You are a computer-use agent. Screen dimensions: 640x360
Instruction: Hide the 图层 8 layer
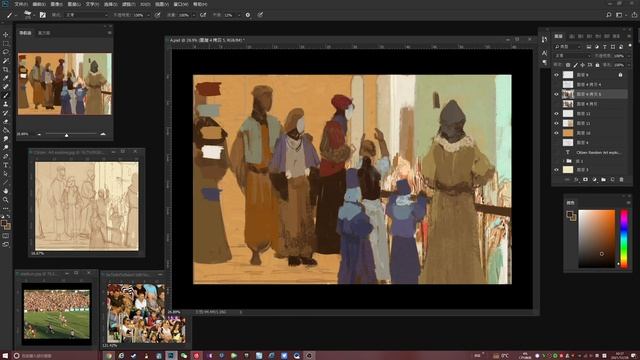coord(556,75)
